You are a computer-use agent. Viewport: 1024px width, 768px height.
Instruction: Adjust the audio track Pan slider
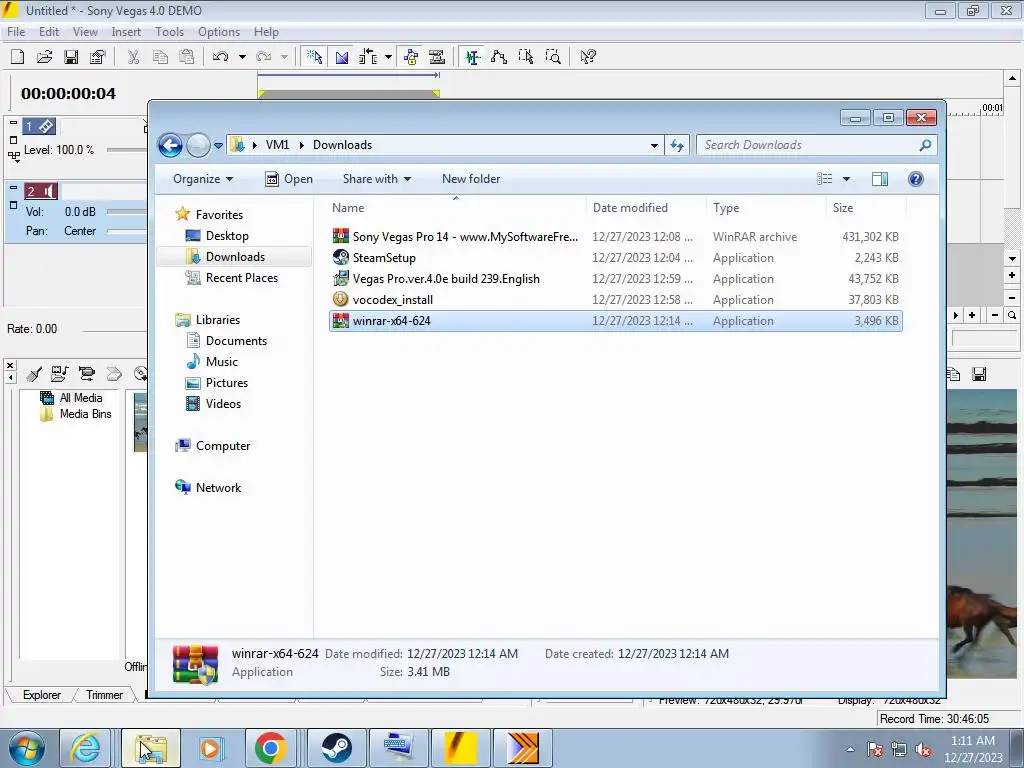(127, 231)
